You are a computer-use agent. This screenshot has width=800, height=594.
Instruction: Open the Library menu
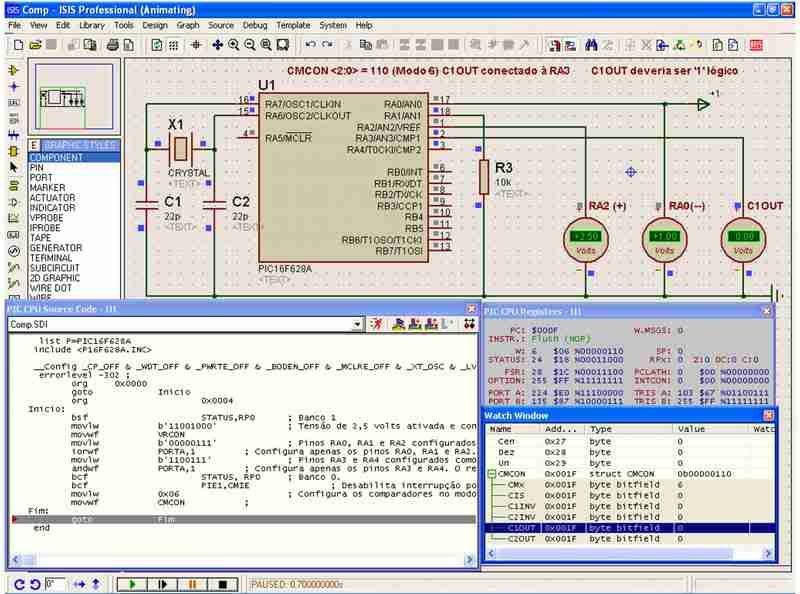[x=92, y=25]
